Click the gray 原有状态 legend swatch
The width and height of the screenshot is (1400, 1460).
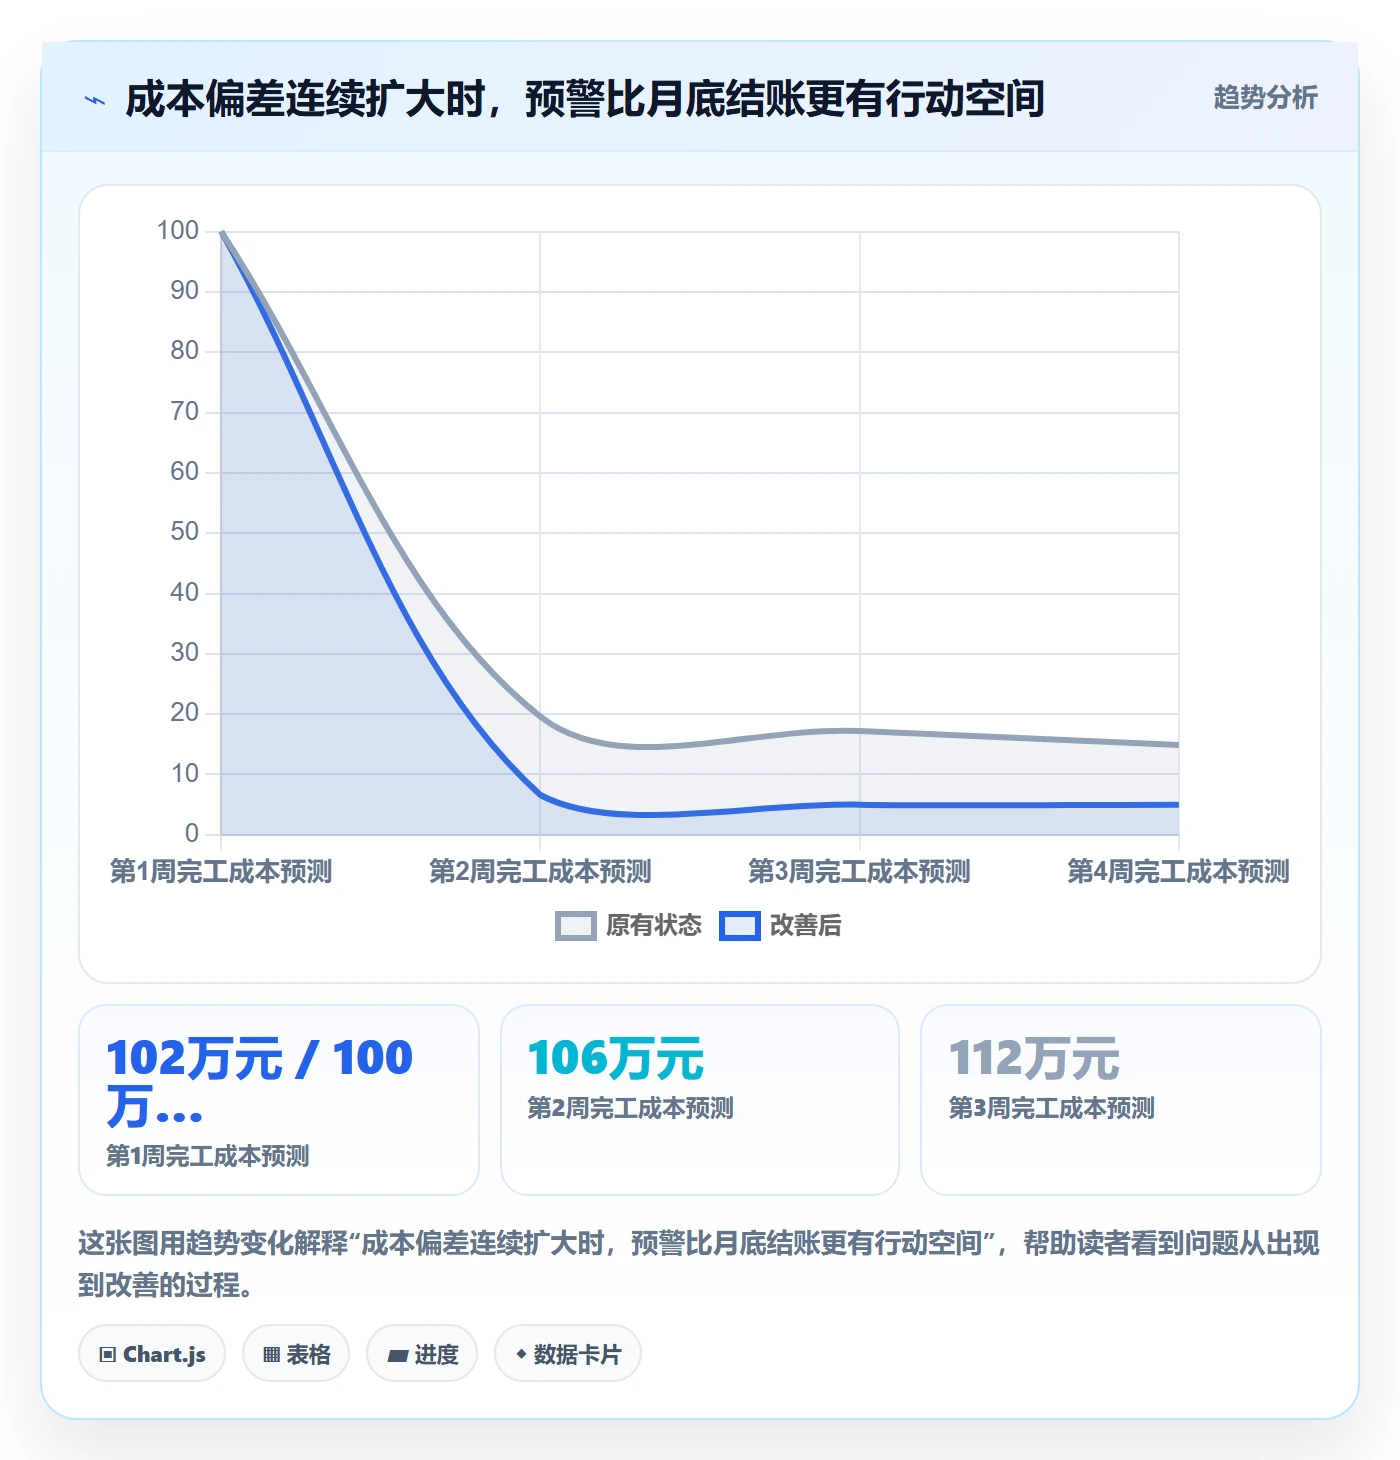[576, 926]
